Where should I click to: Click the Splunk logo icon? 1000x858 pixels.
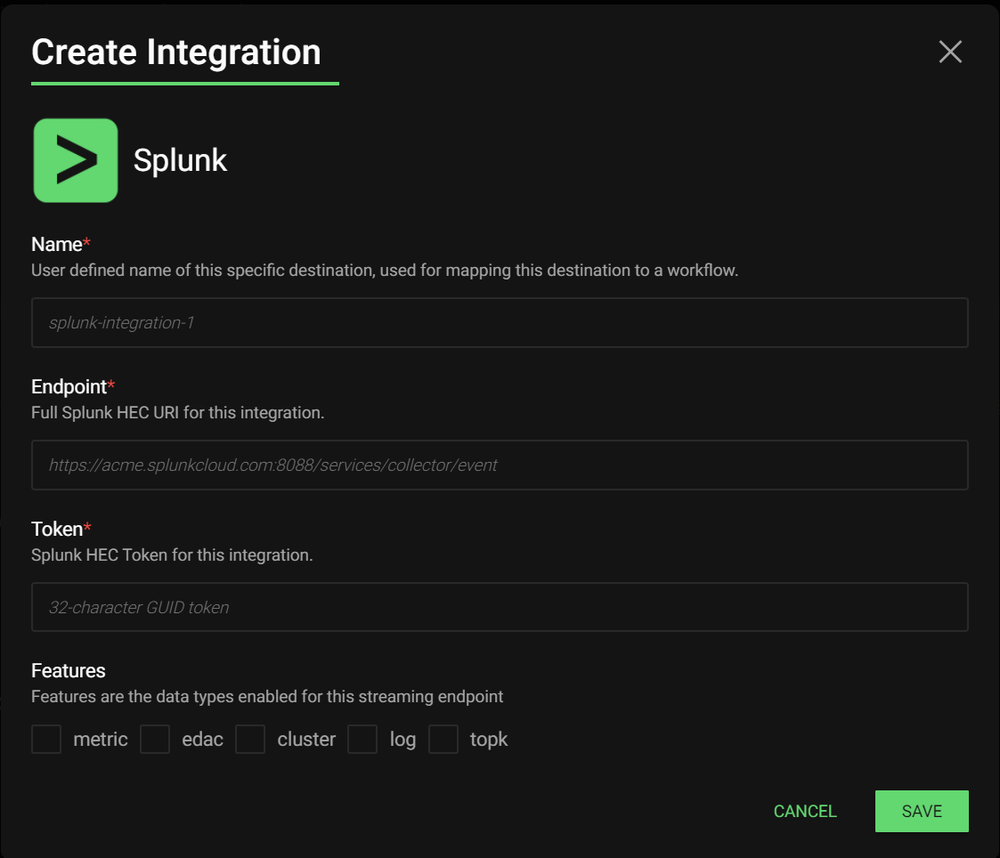(x=75, y=160)
